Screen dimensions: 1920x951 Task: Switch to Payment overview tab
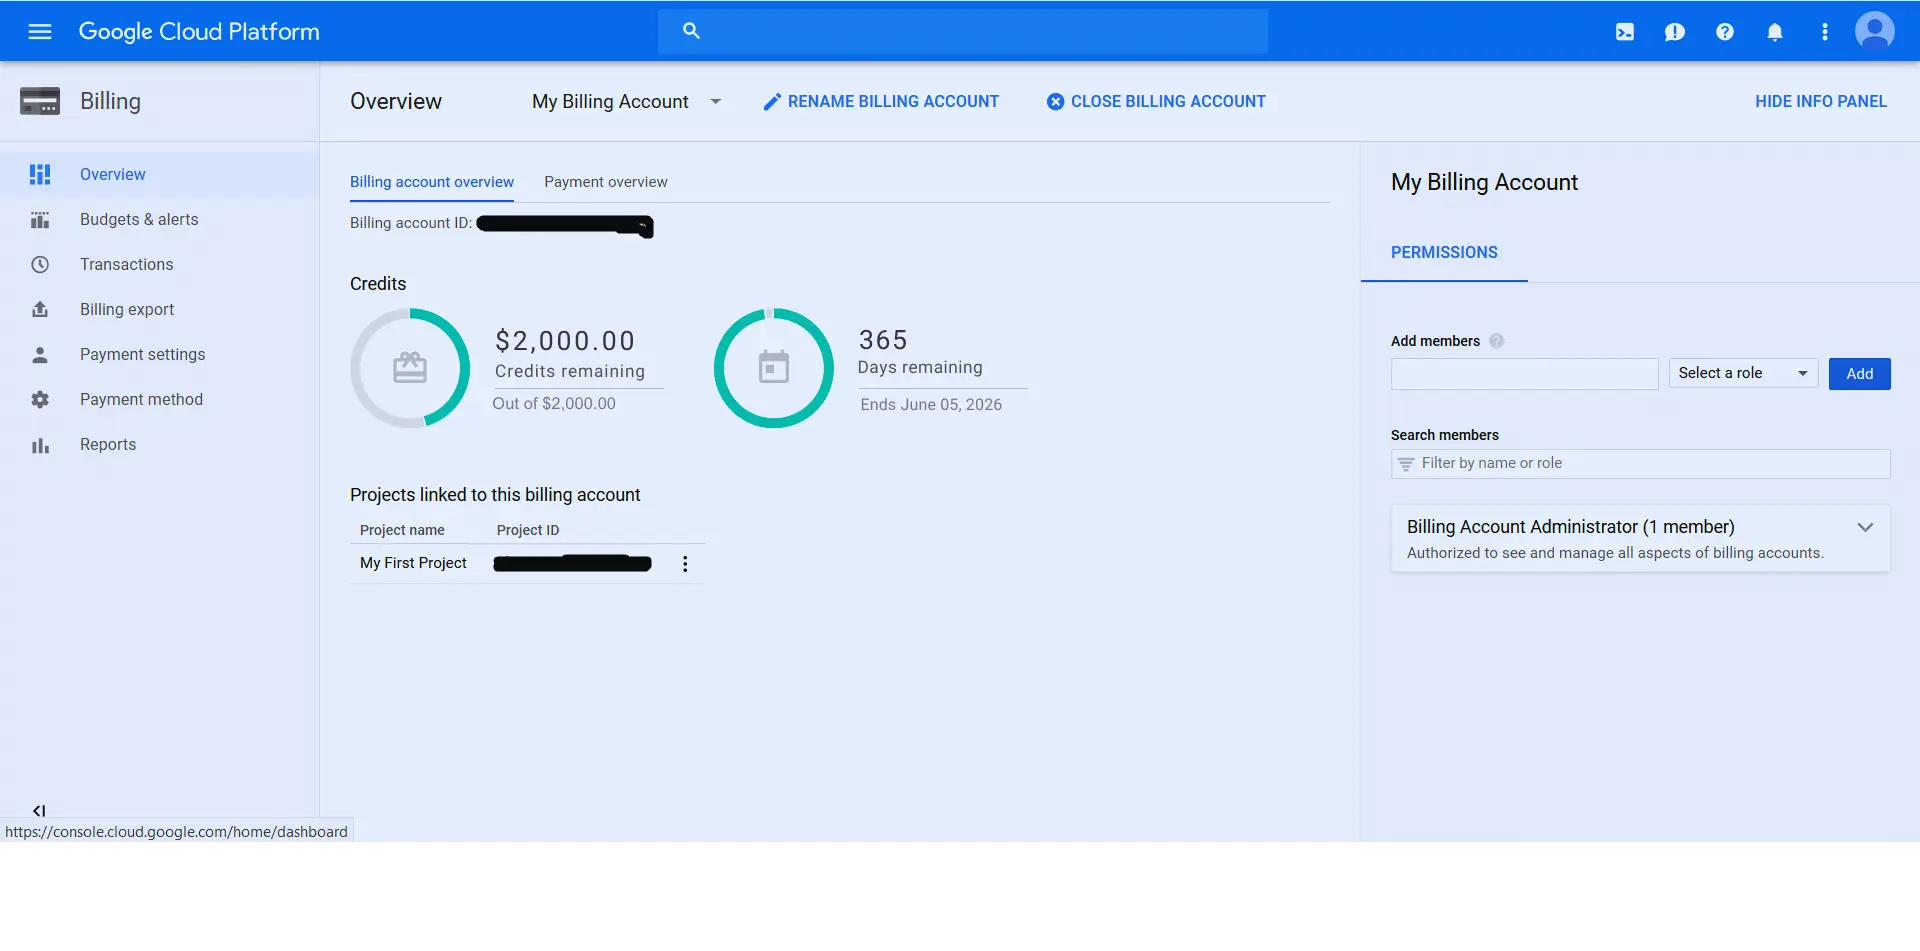point(606,182)
